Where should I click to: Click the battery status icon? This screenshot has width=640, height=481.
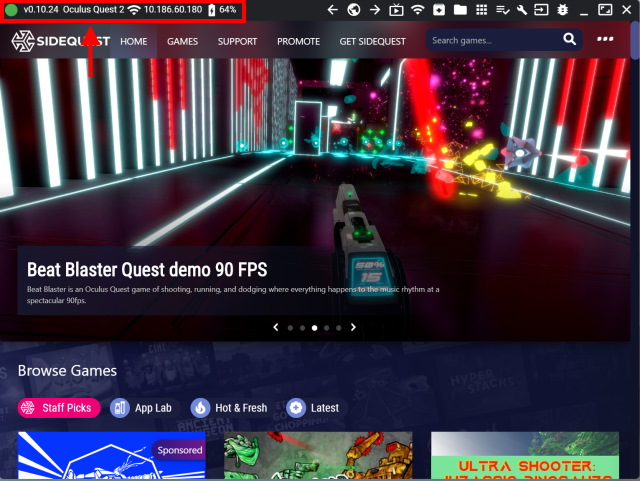click(211, 10)
